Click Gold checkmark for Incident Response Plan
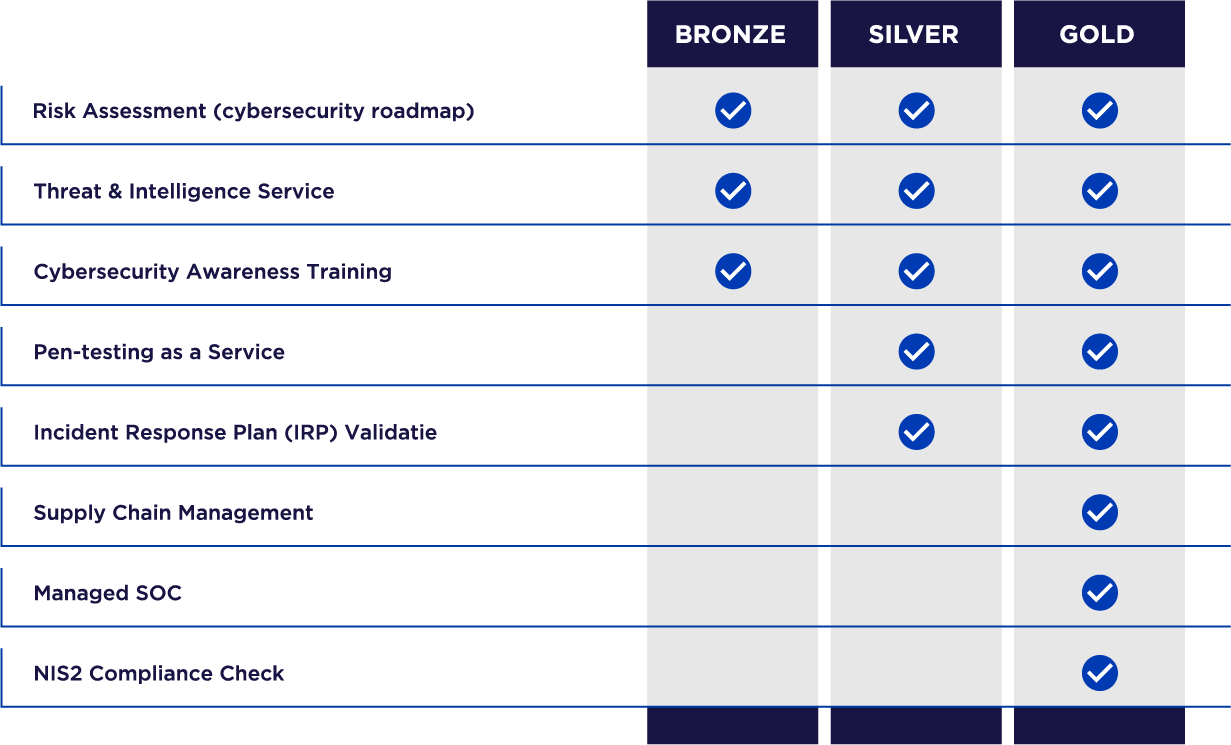The height and width of the screenshot is (745, 1231). (x=1100, y=432)
